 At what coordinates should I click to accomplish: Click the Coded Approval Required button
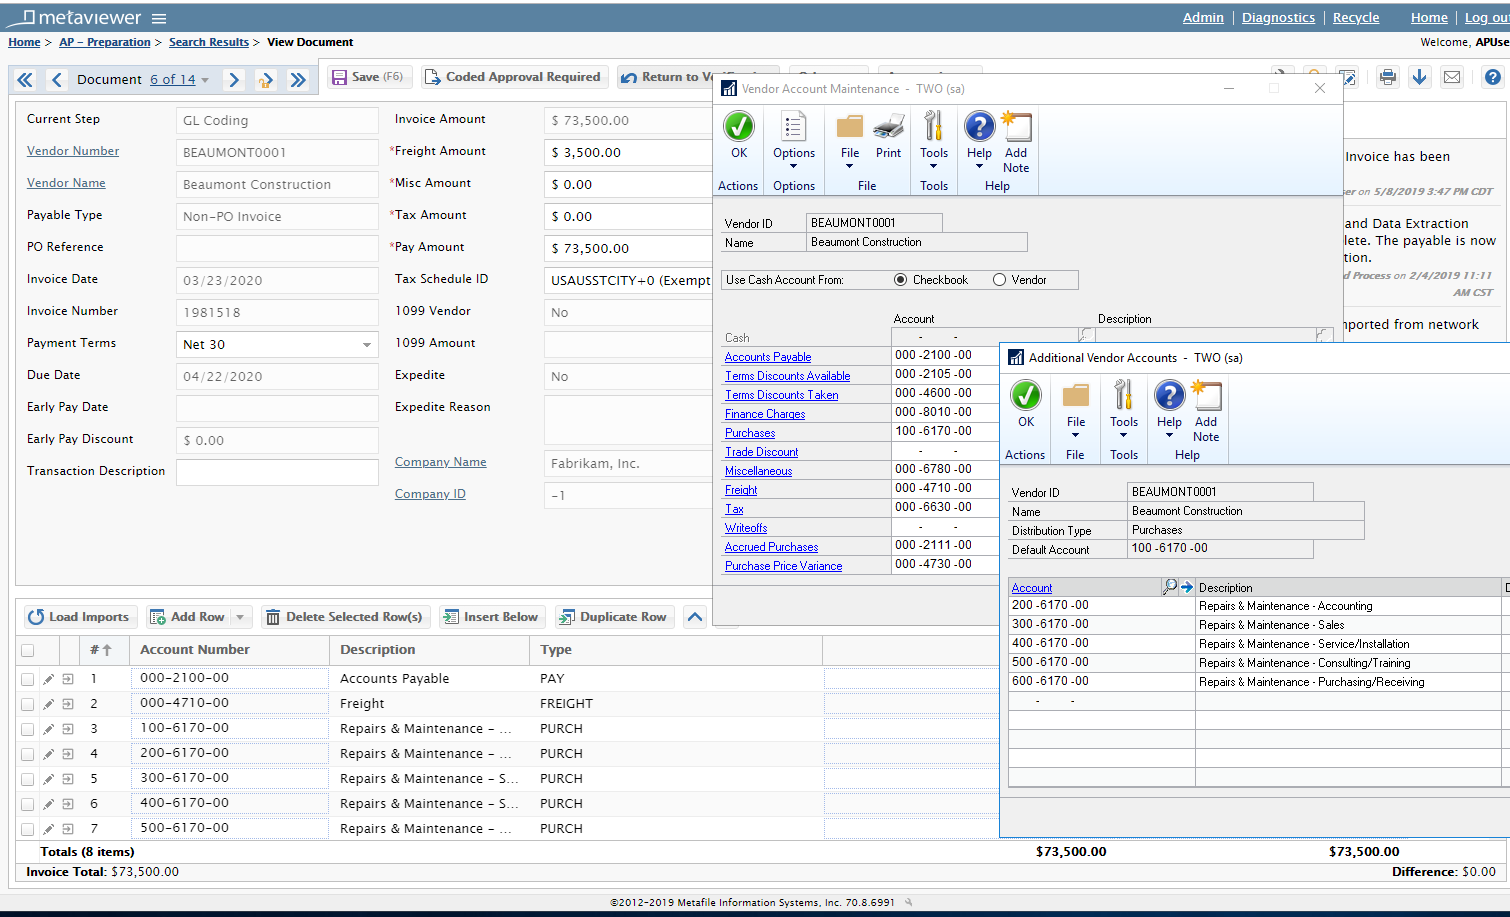pyautogui.click(x=514, y=76)
